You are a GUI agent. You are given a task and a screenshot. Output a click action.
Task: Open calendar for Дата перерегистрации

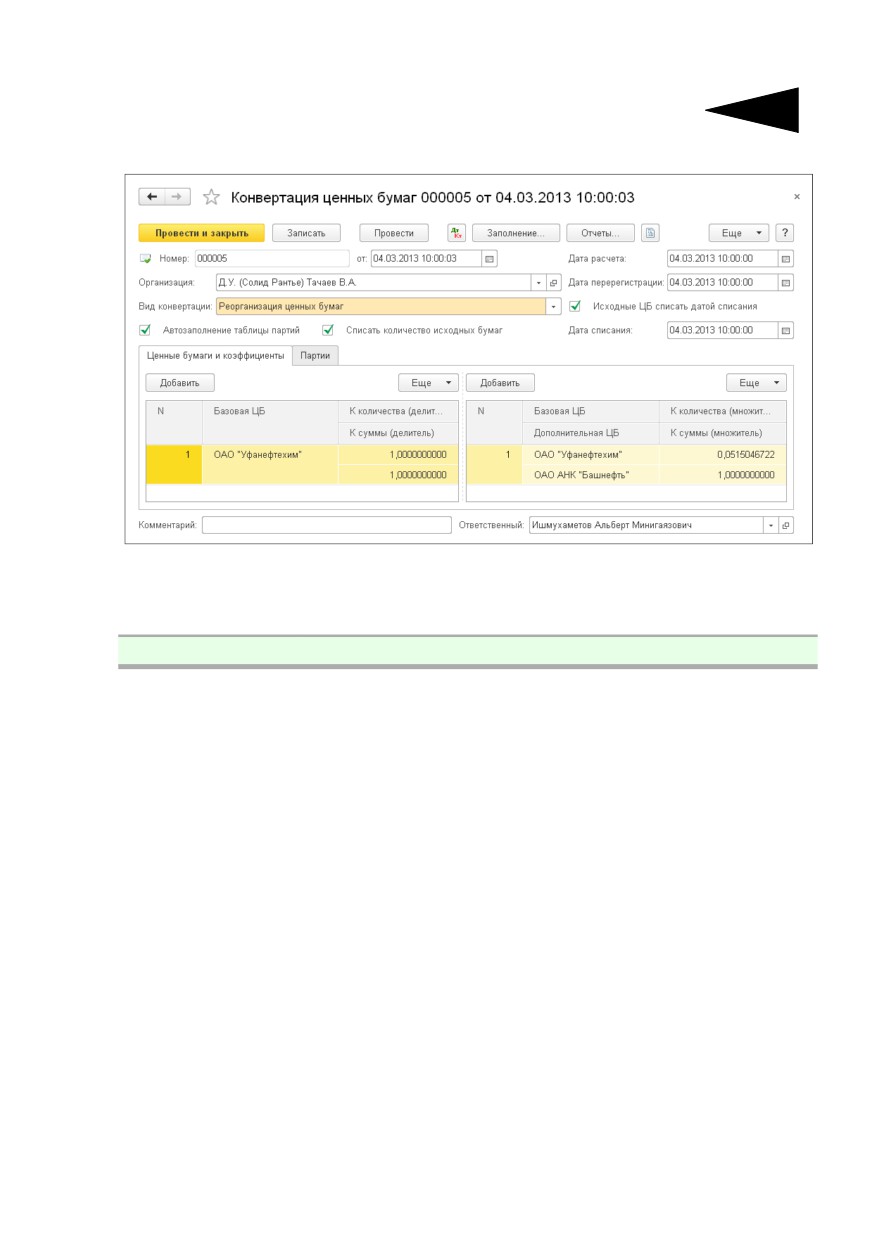pyautogui.click(x=786, y=283)
